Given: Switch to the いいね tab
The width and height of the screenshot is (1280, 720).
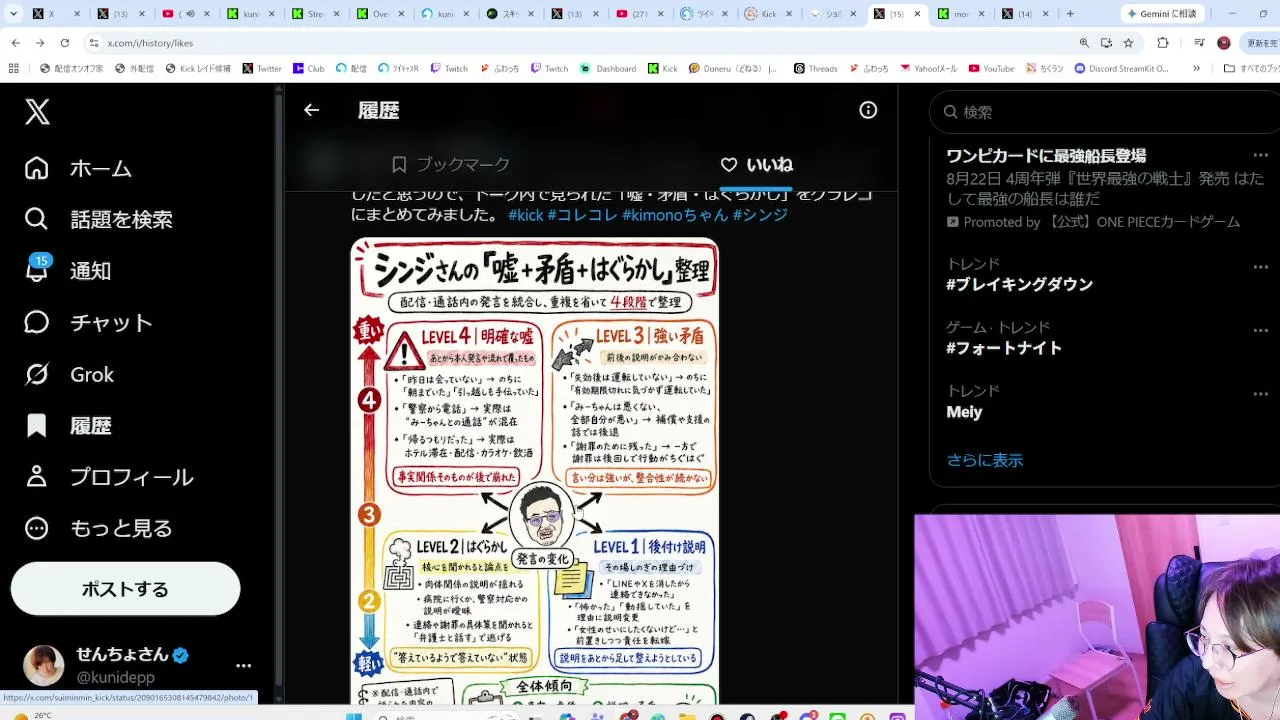Looking at the screenshot, I should pos(756,164).
